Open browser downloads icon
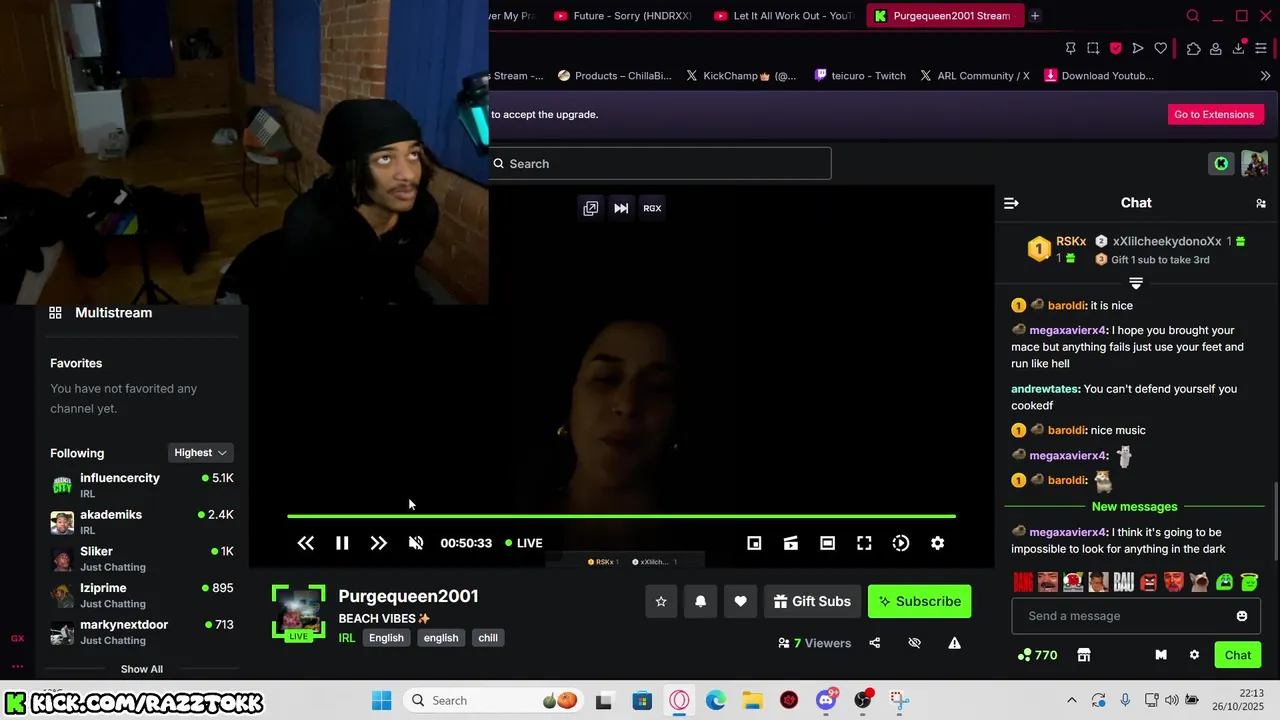1280x720 pixels. (x=1239, y=48)
